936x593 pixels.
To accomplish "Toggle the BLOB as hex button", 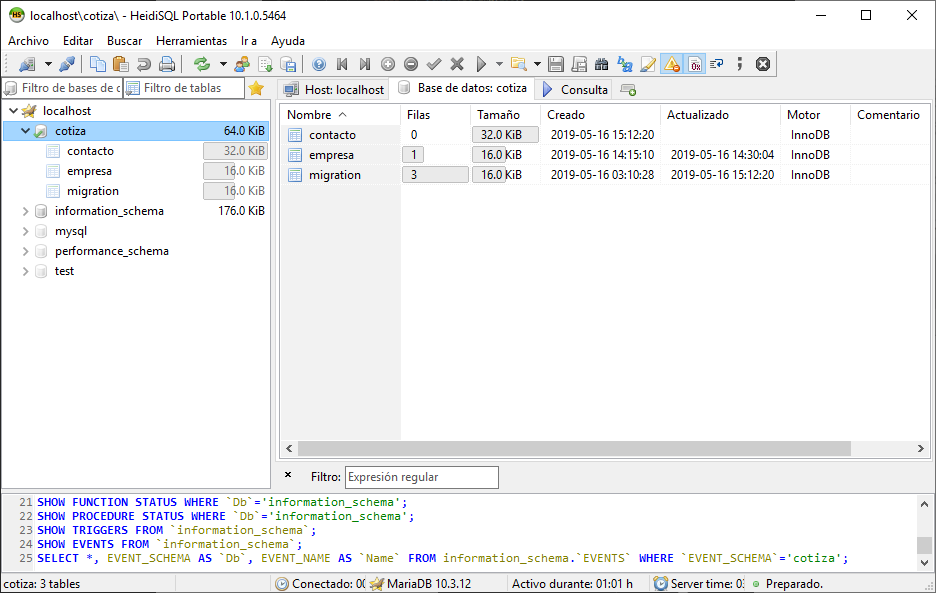I will (x=695, y=64).
